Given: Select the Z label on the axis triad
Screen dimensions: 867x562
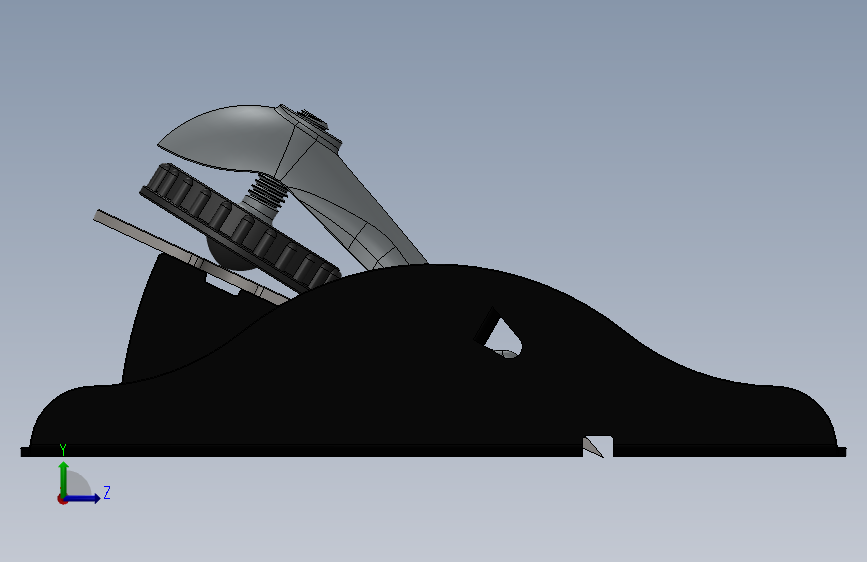Looking at the screenshot, I should [107, 492].
